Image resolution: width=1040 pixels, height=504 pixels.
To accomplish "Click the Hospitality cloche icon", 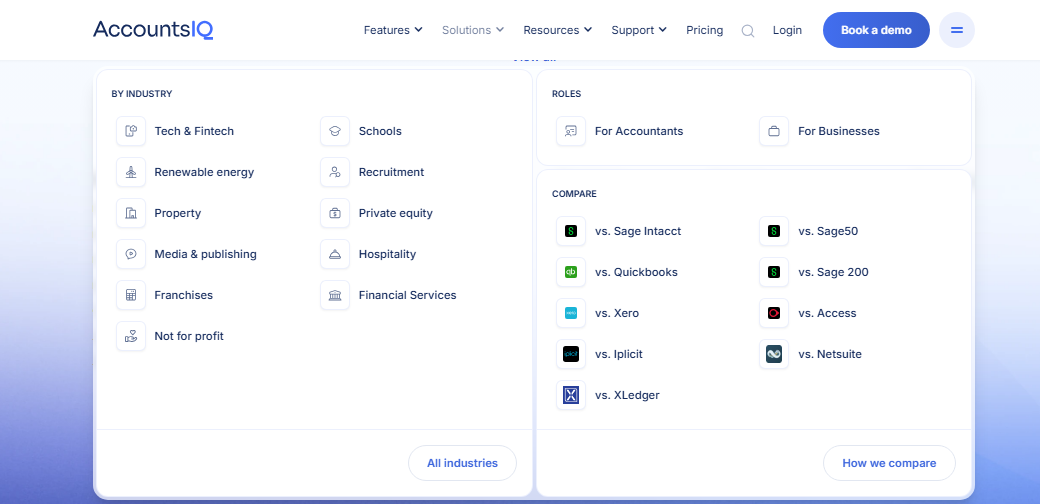I will (x=335, y=254).
